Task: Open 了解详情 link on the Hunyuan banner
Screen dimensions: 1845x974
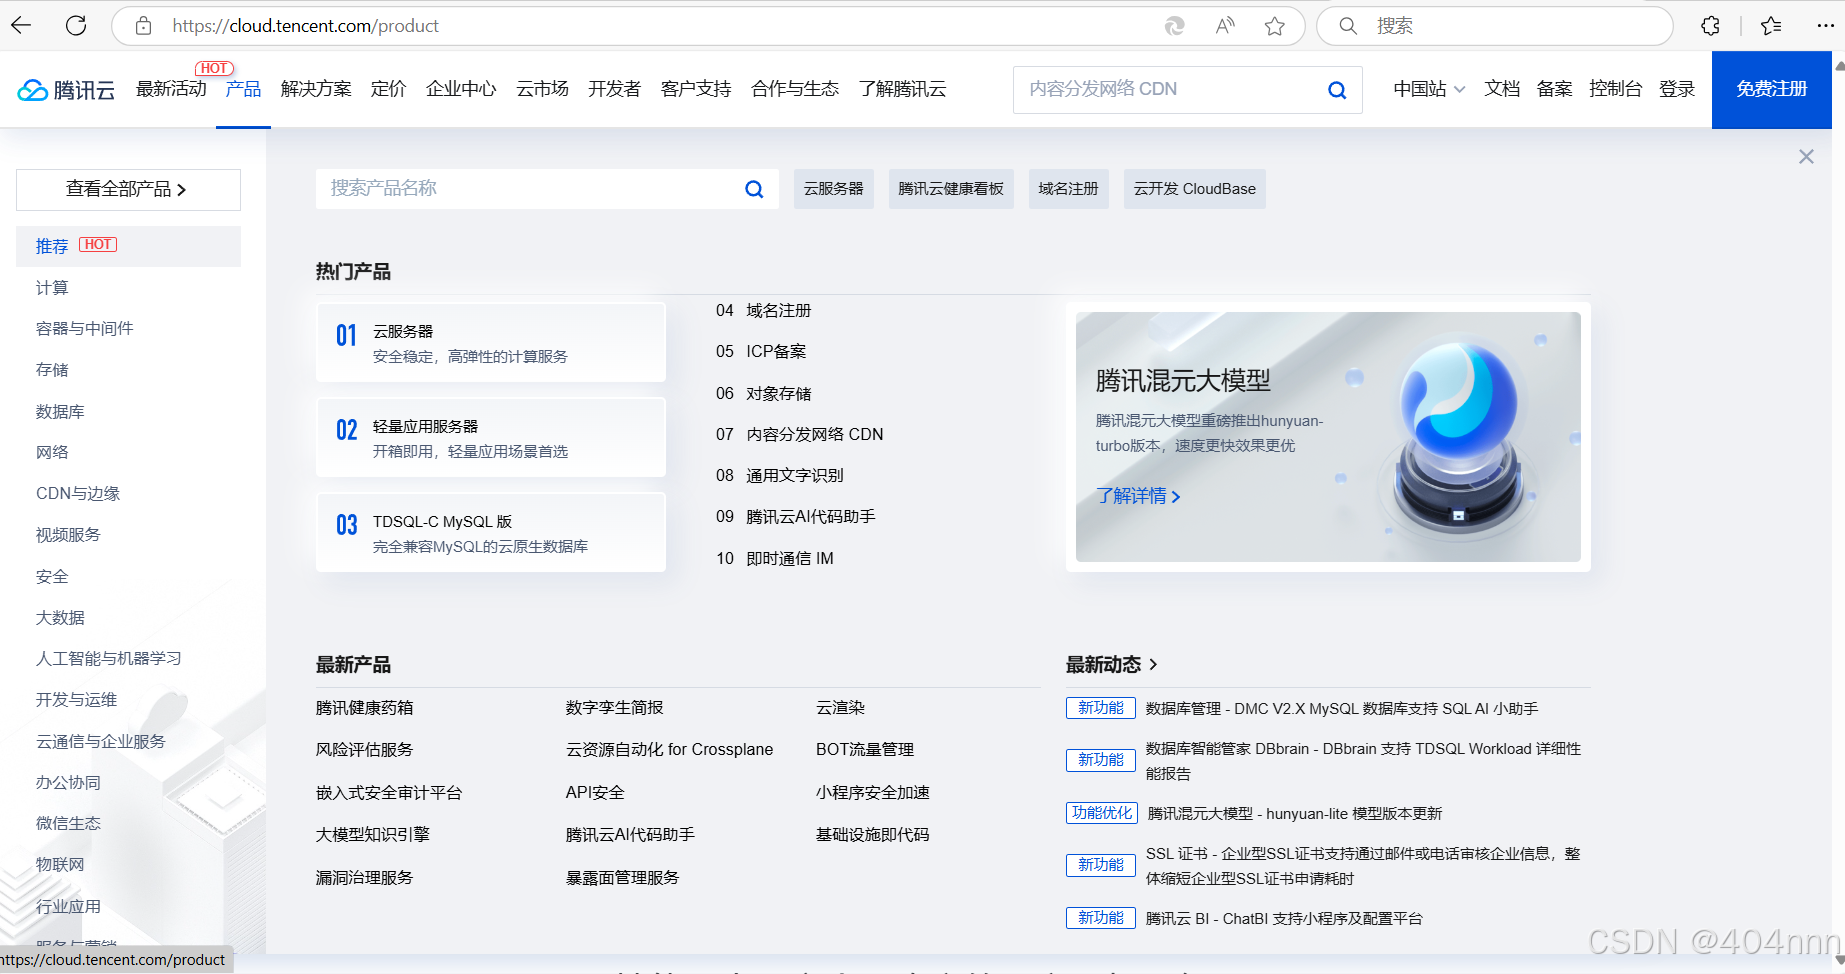Action: 1138,496
